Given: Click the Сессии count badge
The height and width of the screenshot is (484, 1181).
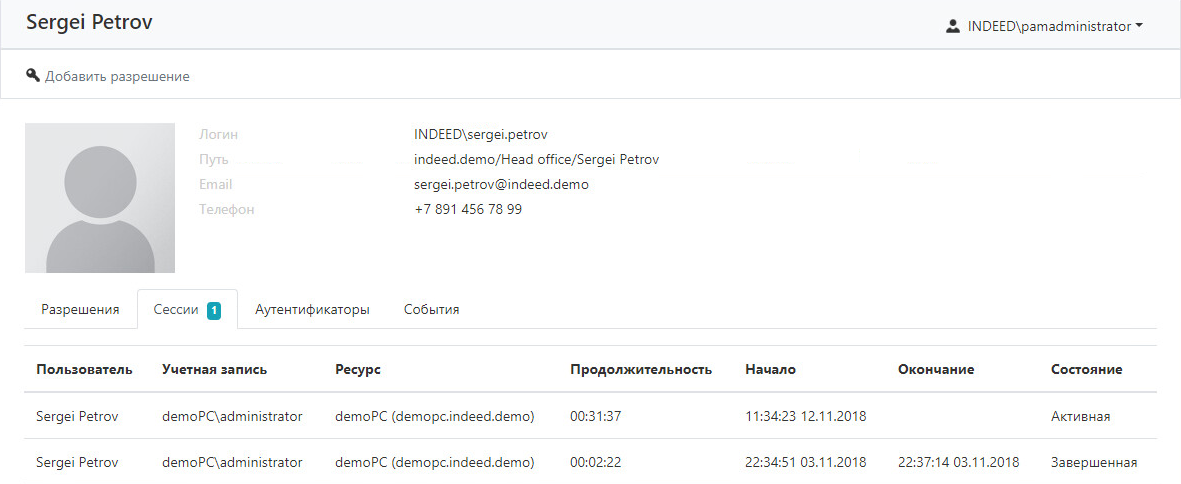Looking at the screenshot, I should [214, 310].
